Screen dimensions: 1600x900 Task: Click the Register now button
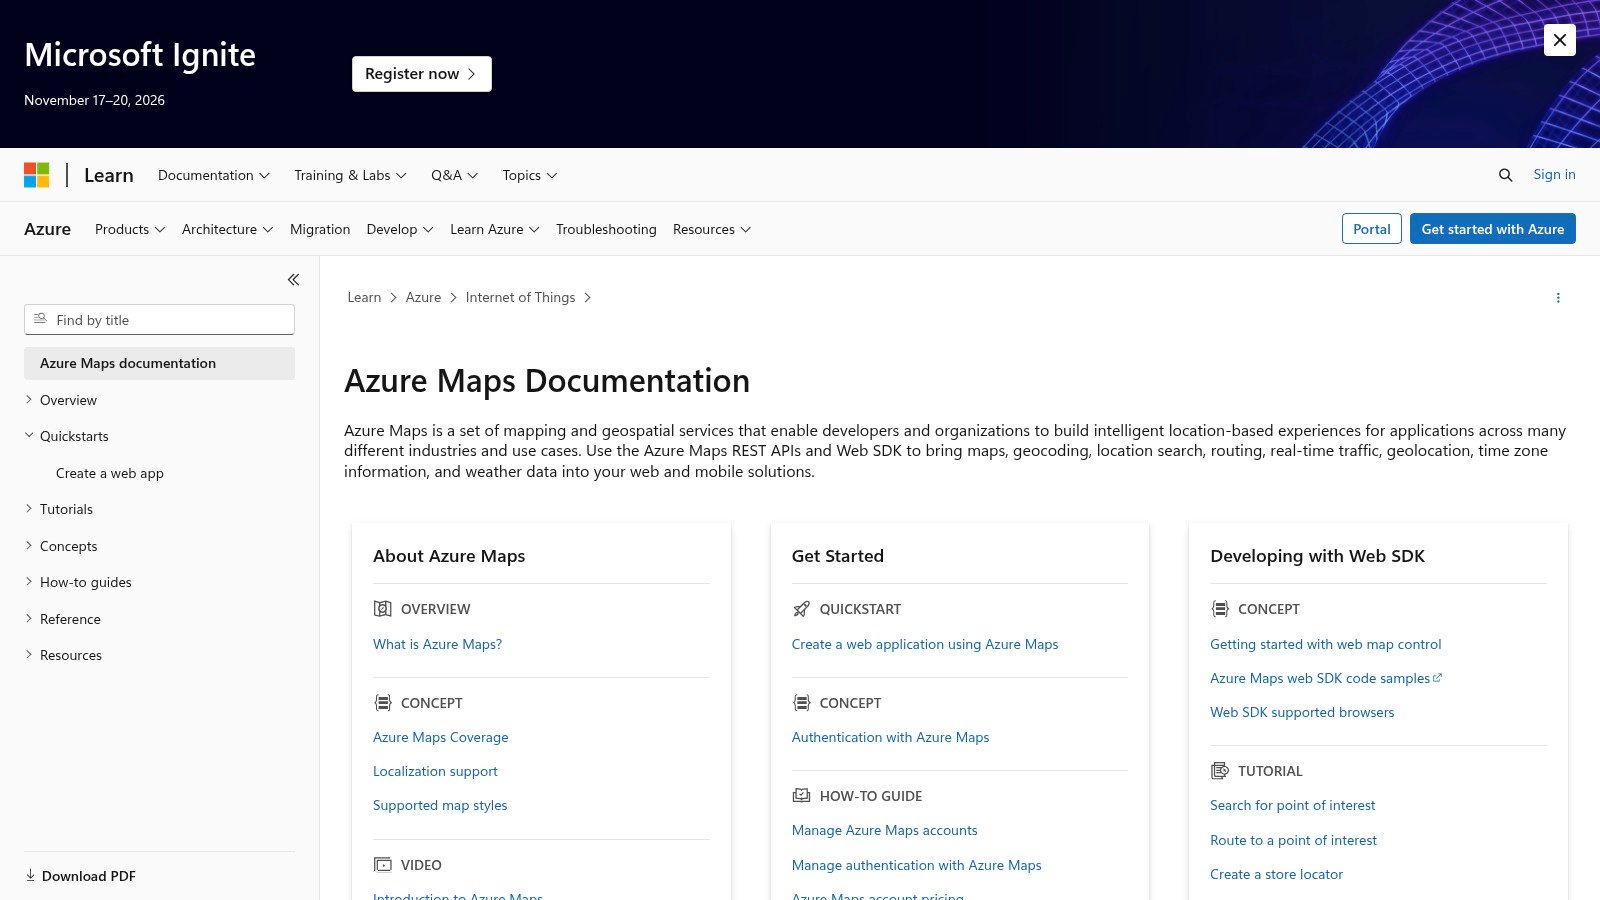click(x=421, y=74)
